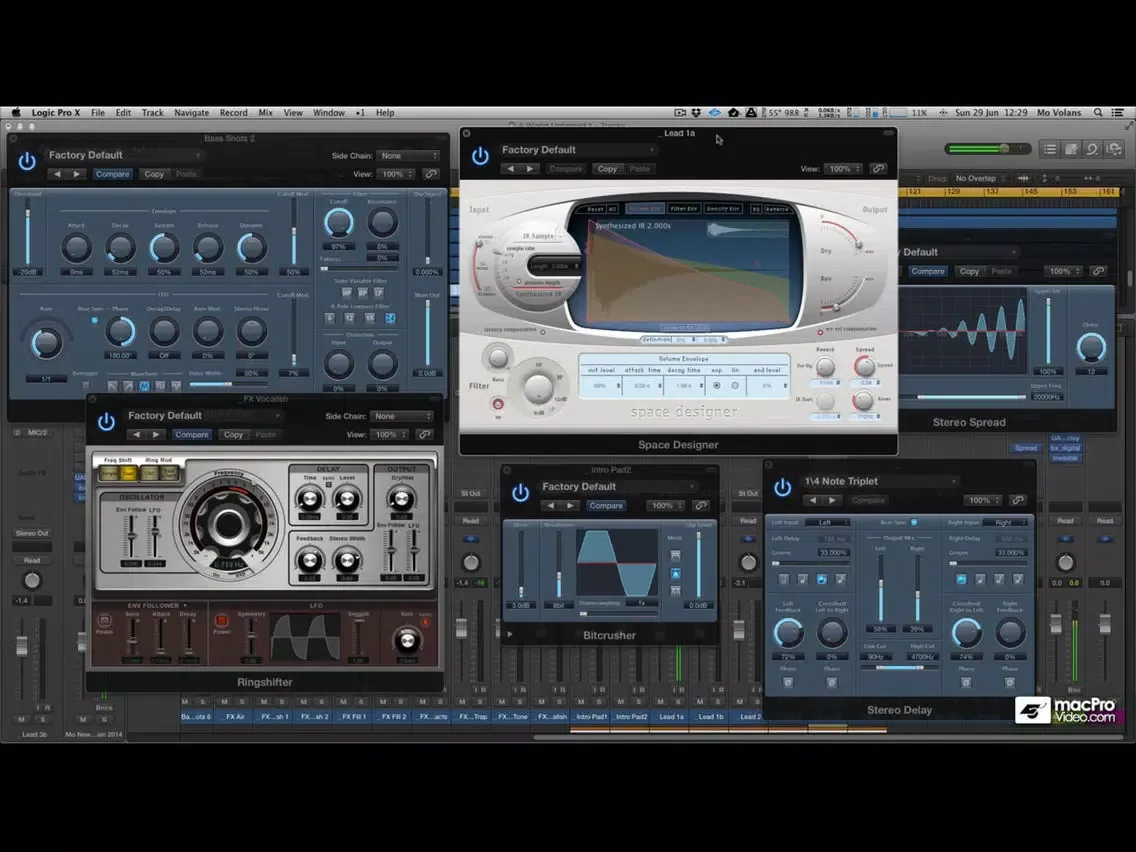Go to next preset in Bitcrusher

pyautogui.click(x=571, y=505)
